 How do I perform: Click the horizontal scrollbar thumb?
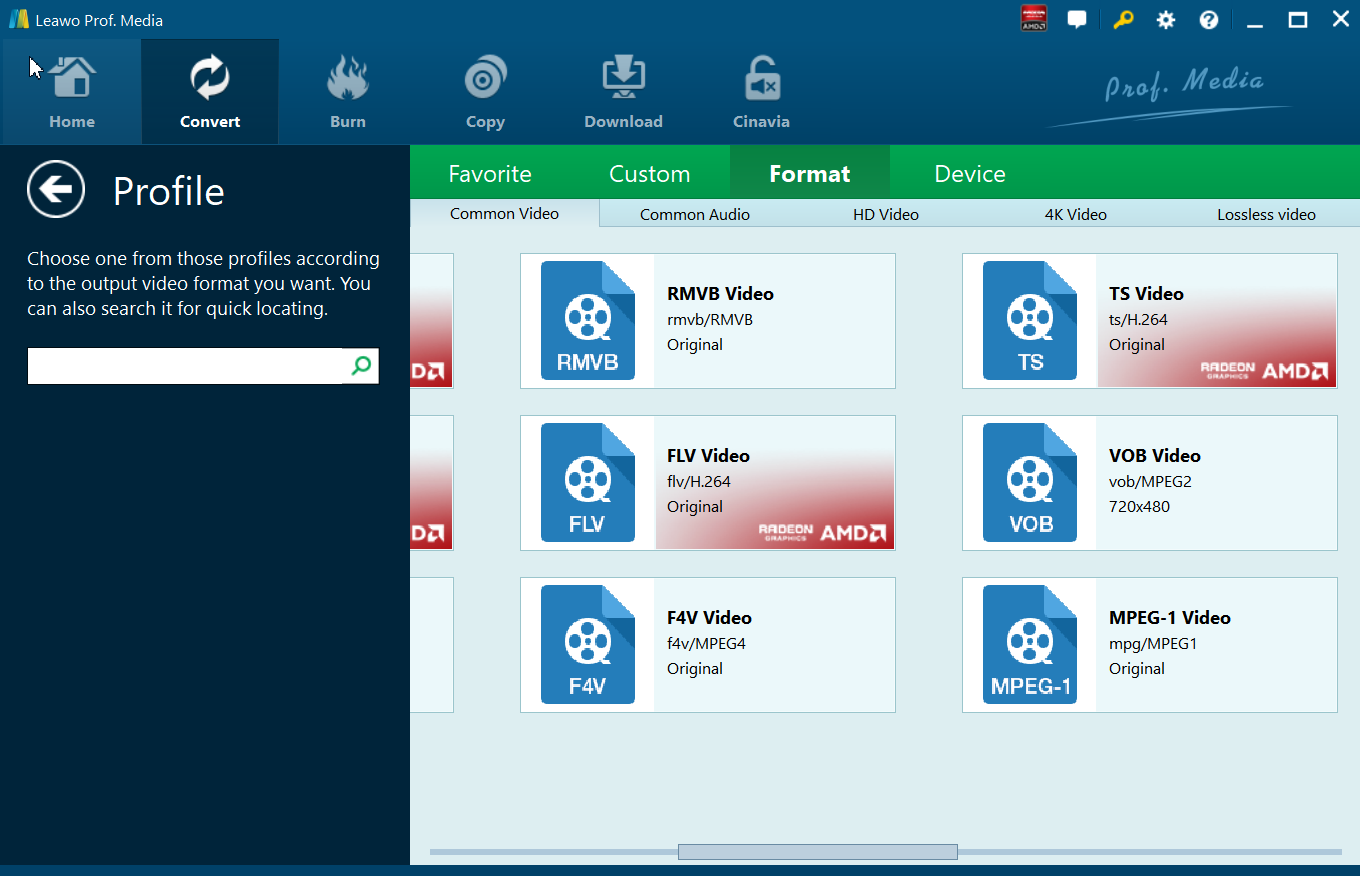[x=817, y=852]
